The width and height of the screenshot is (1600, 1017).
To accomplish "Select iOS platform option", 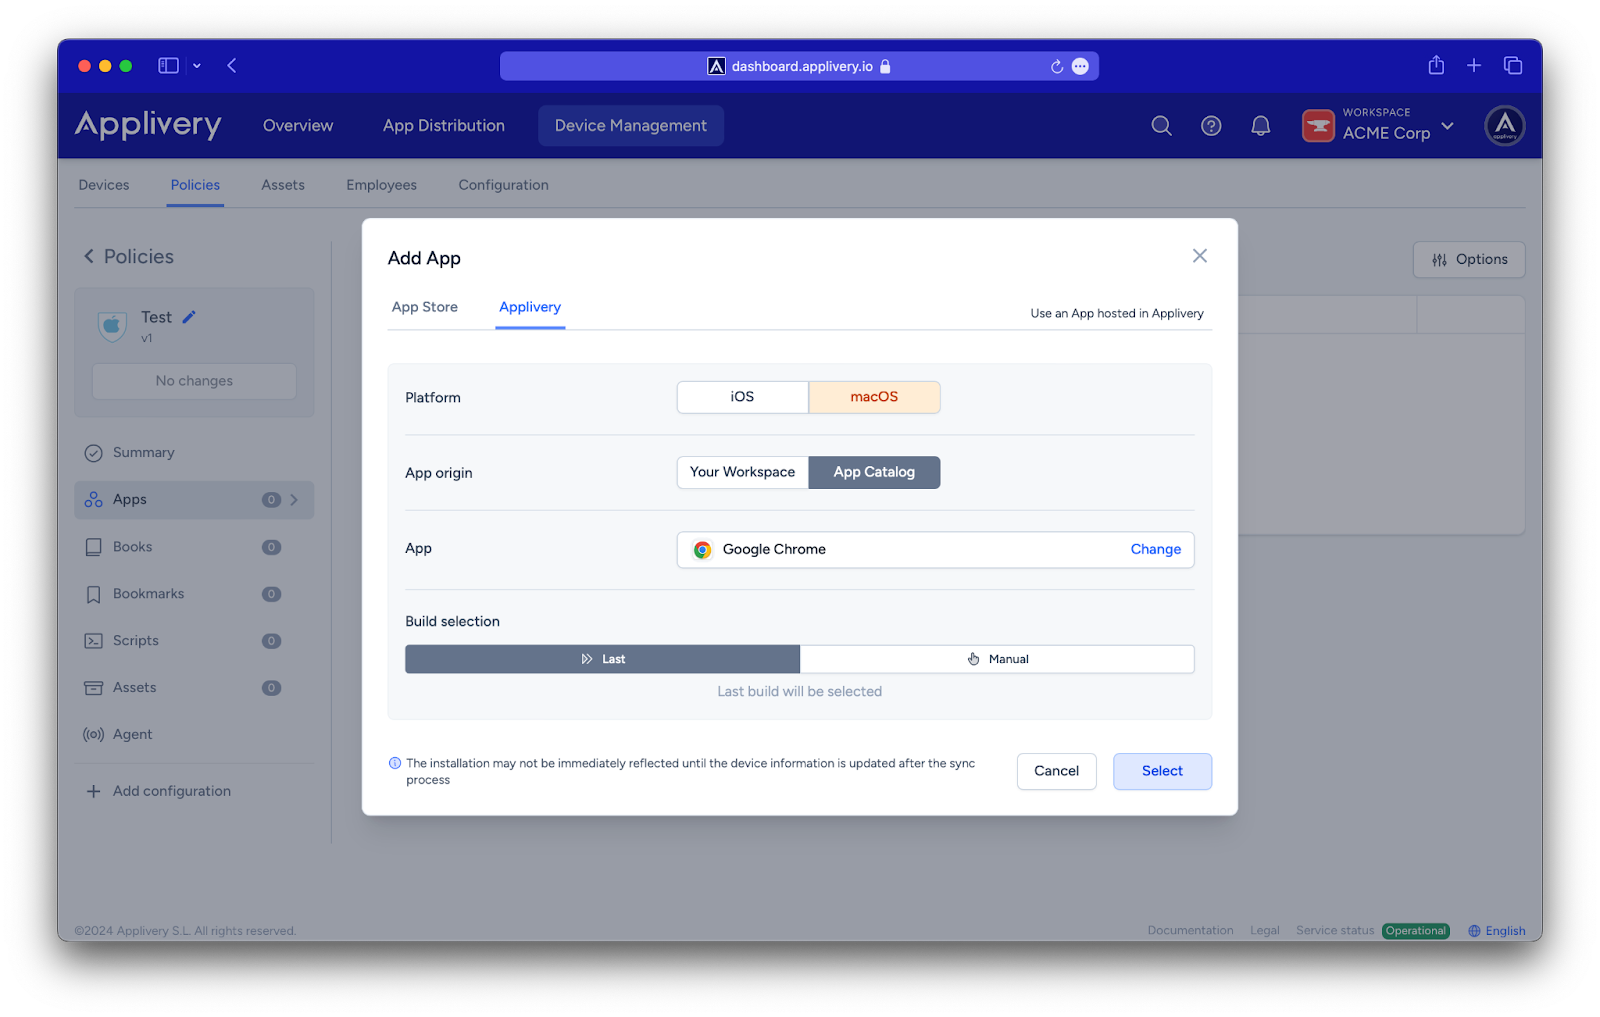I will coord(742,397).
